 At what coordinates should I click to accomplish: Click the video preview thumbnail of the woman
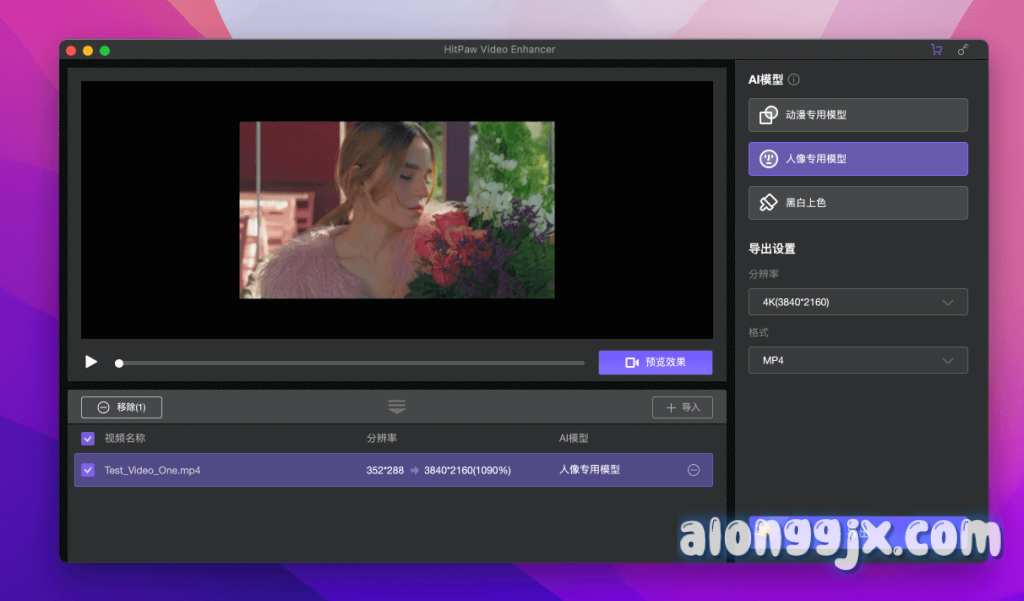click(396, 210)
